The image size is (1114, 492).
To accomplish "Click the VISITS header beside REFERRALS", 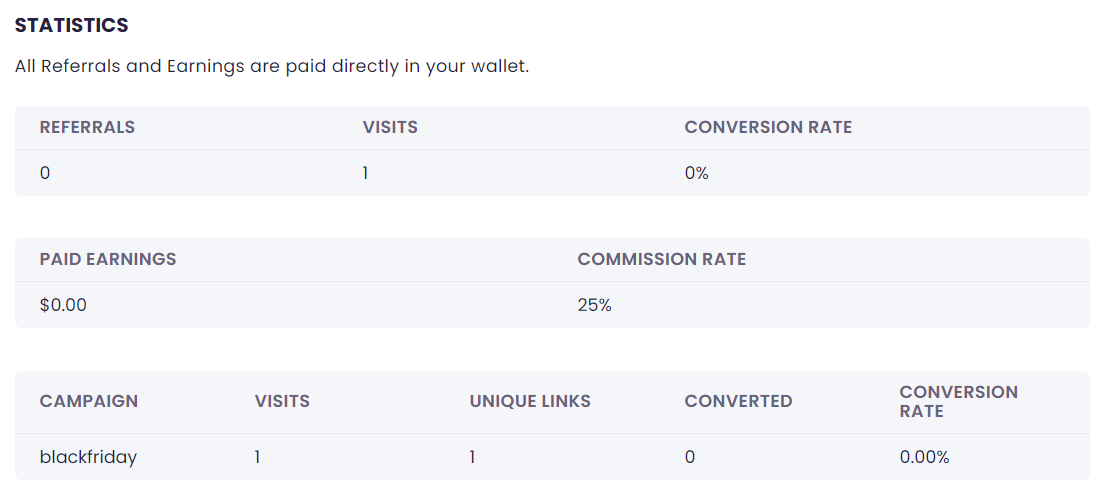I will click(x=390, y=127).
